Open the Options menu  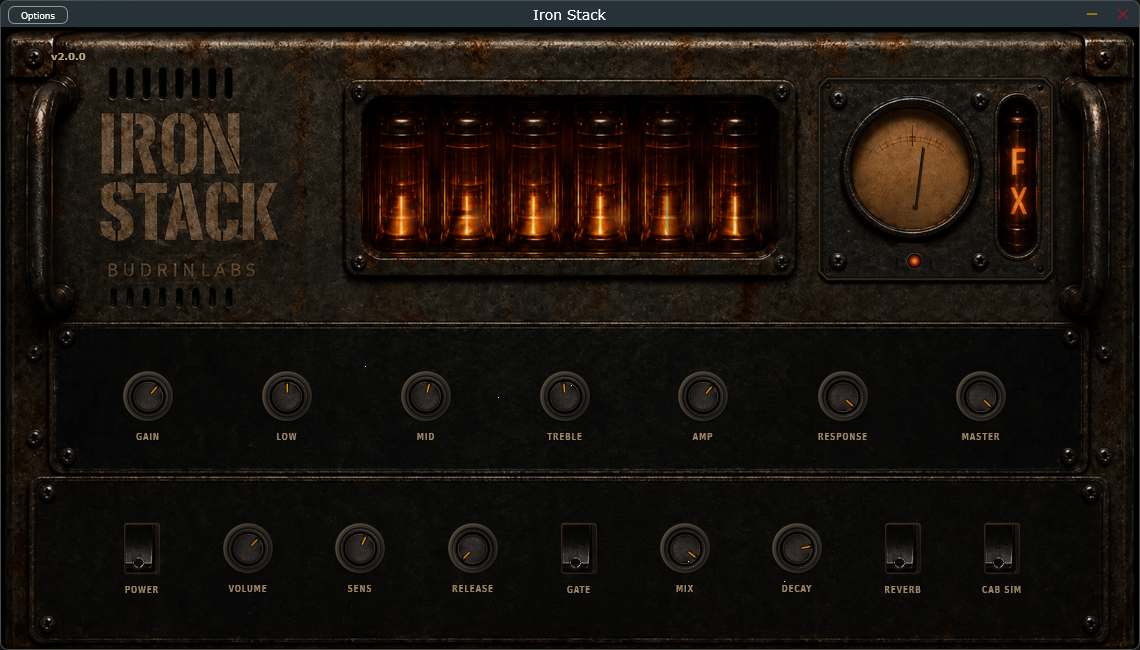[x=38, y=15]
